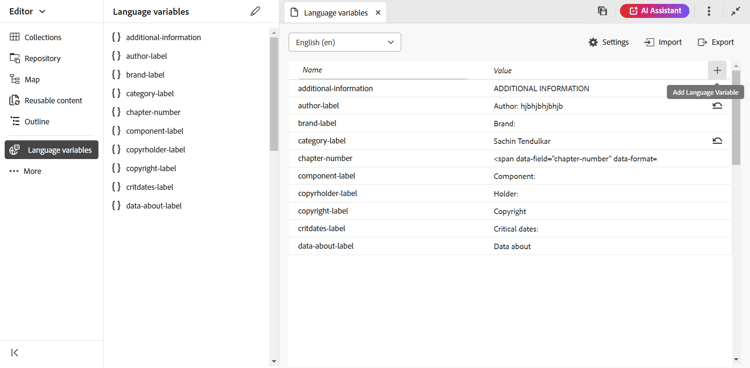
Task: Click the 'Brand:' value cell
Action: pos(504,123)
